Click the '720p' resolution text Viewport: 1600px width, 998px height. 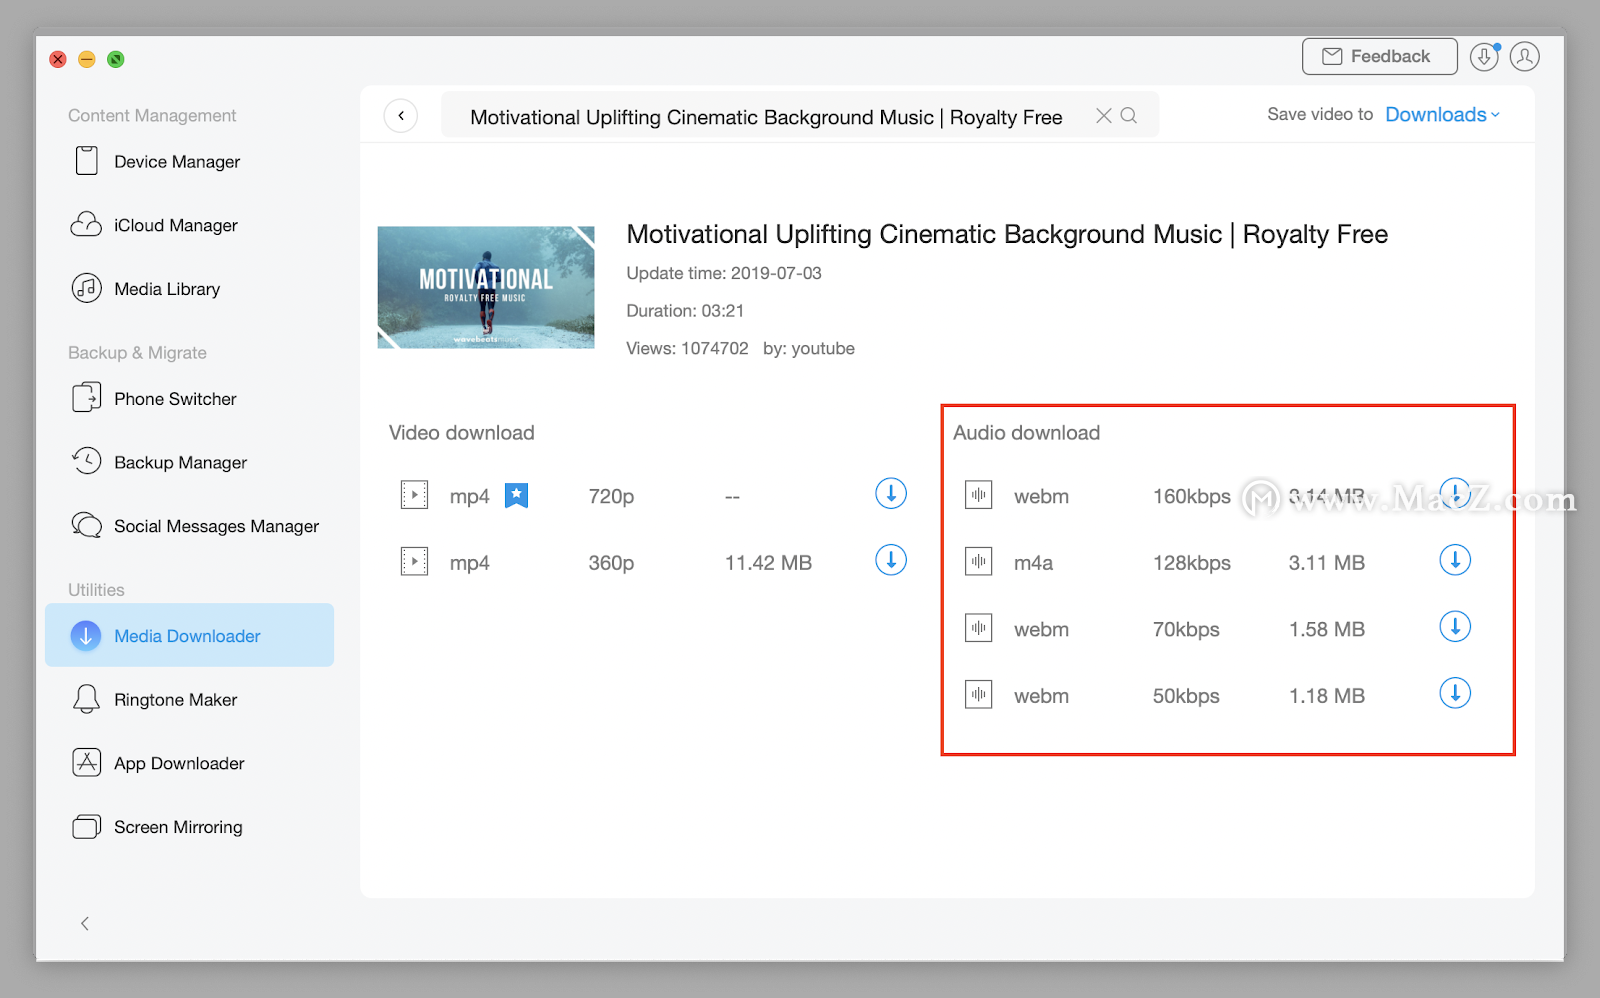click(x=611, y=496)
